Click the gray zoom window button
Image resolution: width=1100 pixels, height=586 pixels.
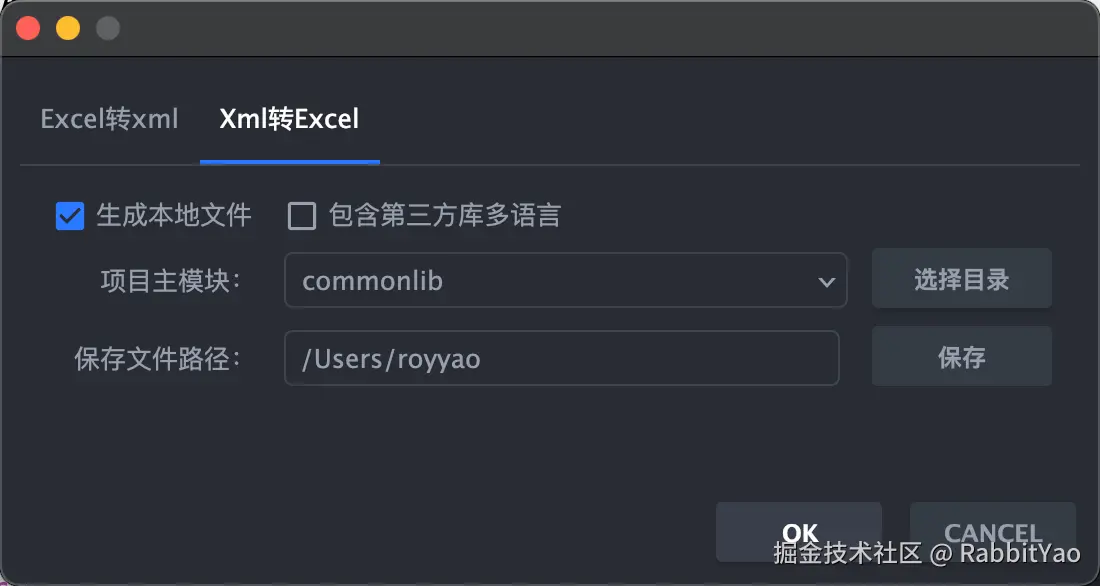(x=108, y=28)
